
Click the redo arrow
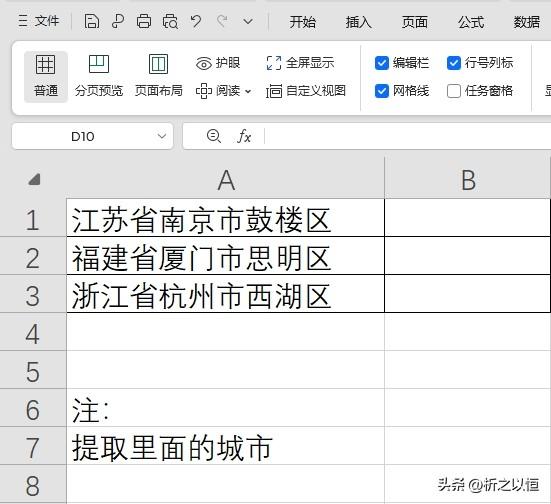click(x=222, y=21)
